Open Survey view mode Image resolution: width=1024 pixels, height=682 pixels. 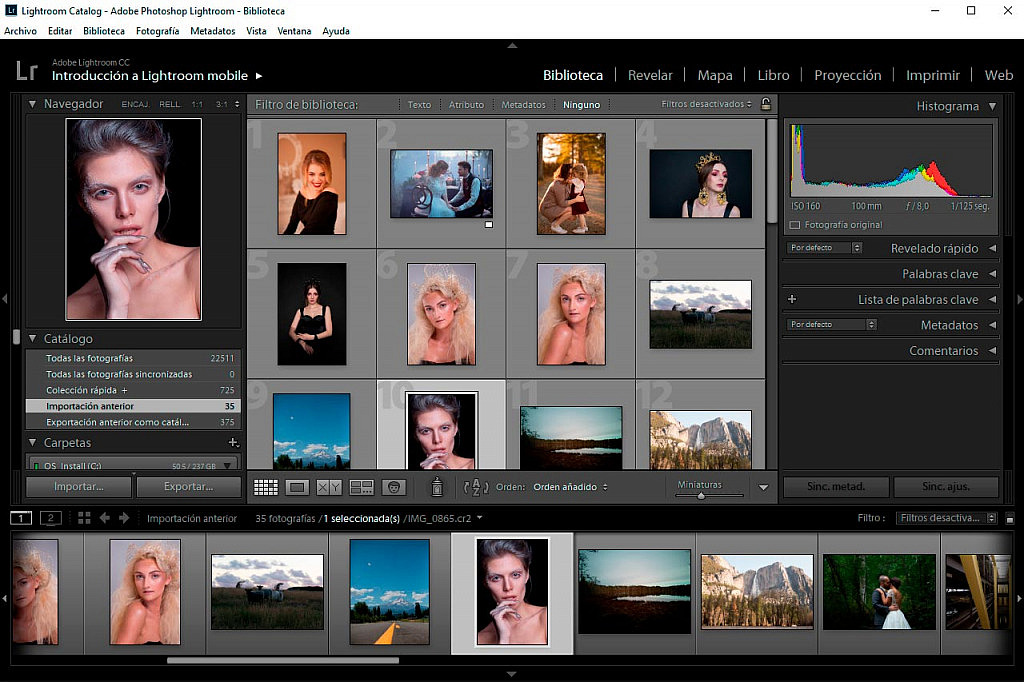pos(361,487)
